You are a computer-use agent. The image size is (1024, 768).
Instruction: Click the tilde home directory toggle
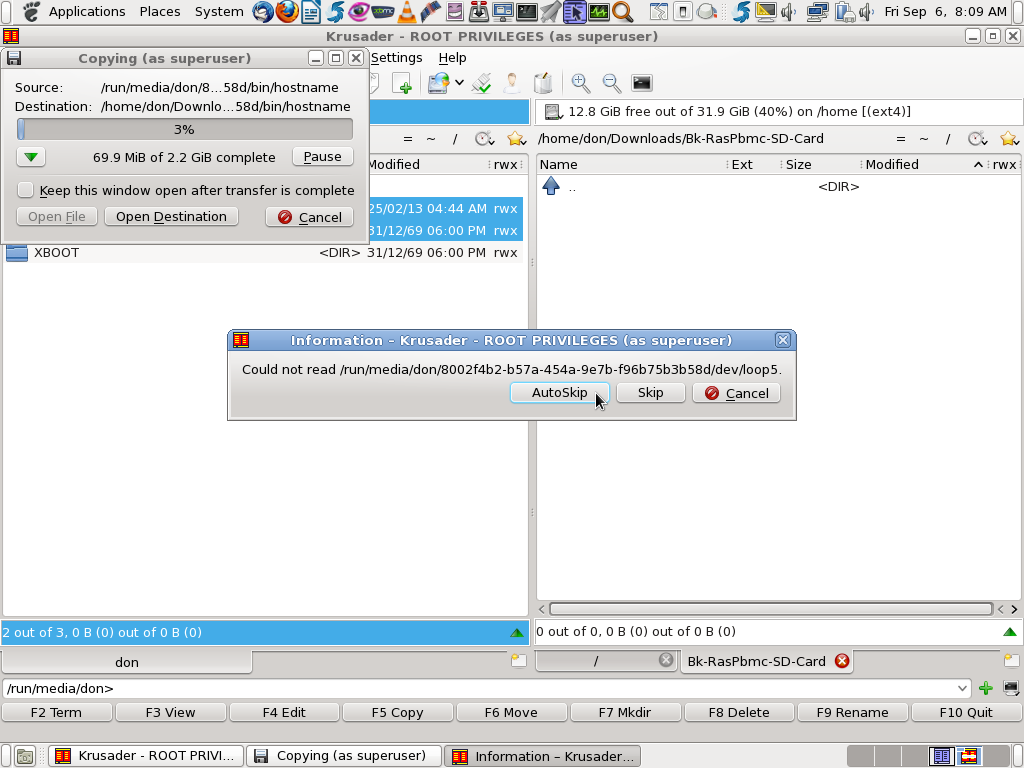[x=430, y=140]
